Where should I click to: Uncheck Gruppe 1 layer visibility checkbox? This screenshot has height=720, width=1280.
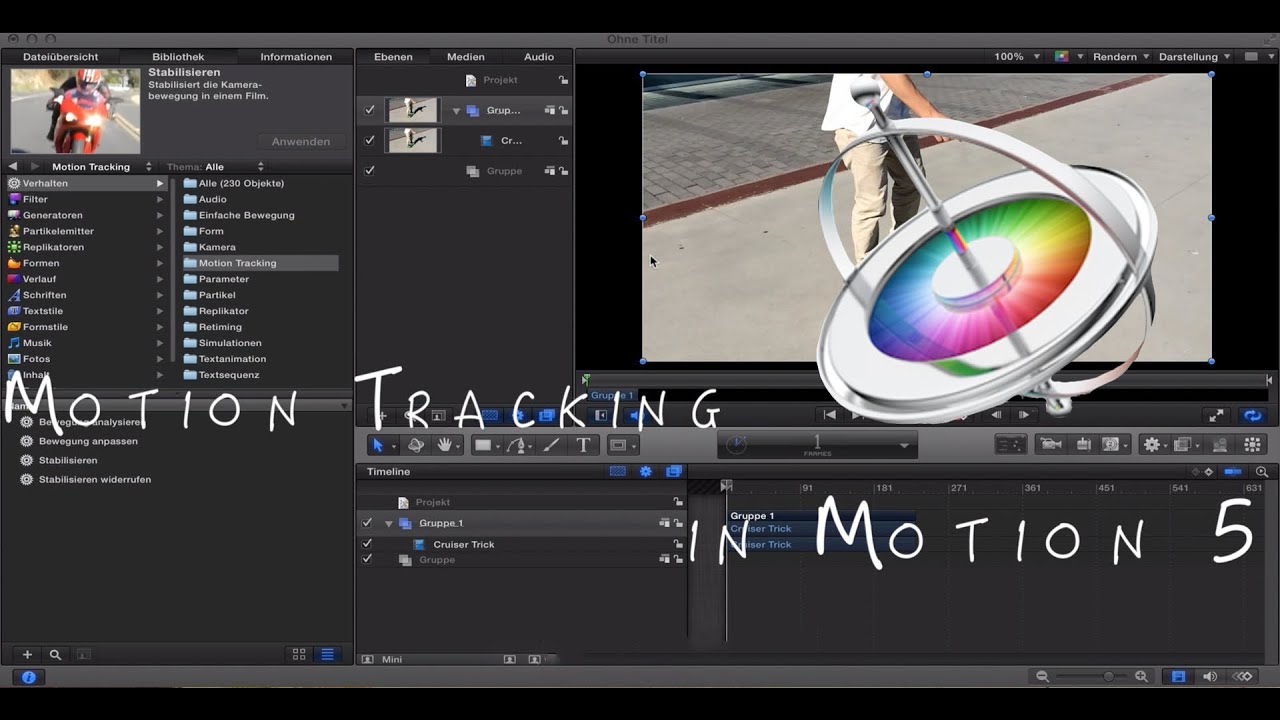coord(369,110)
